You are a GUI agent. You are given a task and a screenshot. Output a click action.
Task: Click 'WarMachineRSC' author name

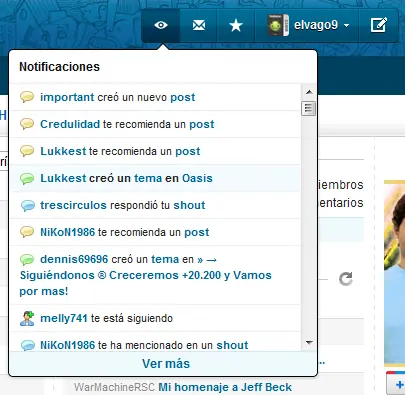point(114,387)
